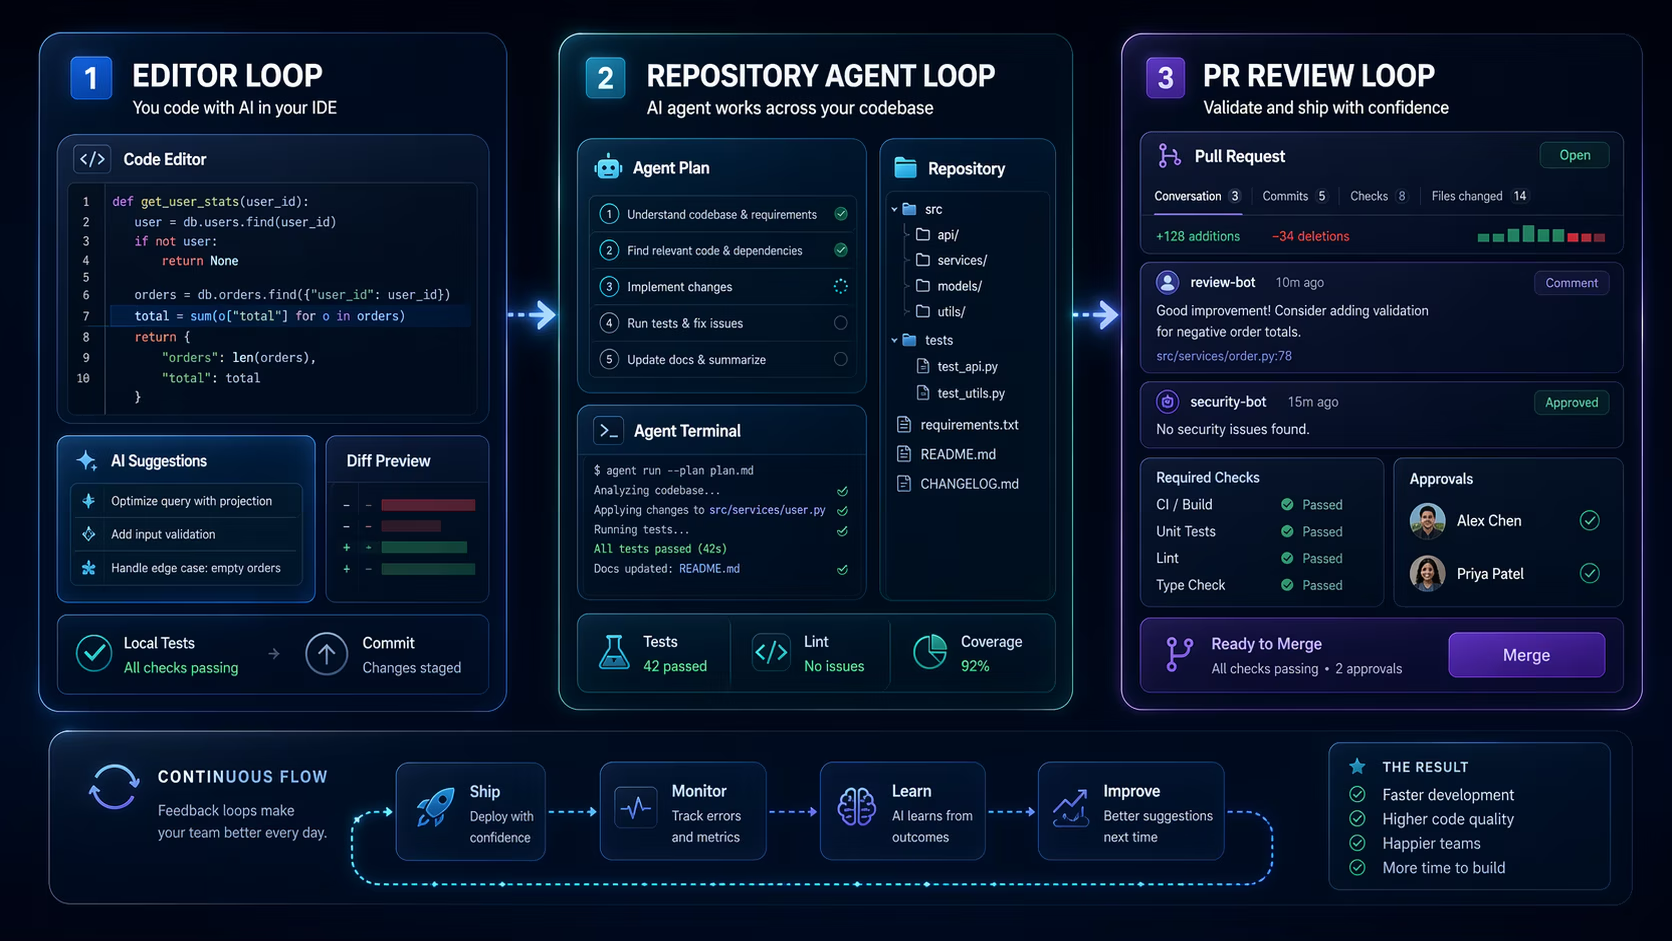Click the Merge button

point(1526,655)
